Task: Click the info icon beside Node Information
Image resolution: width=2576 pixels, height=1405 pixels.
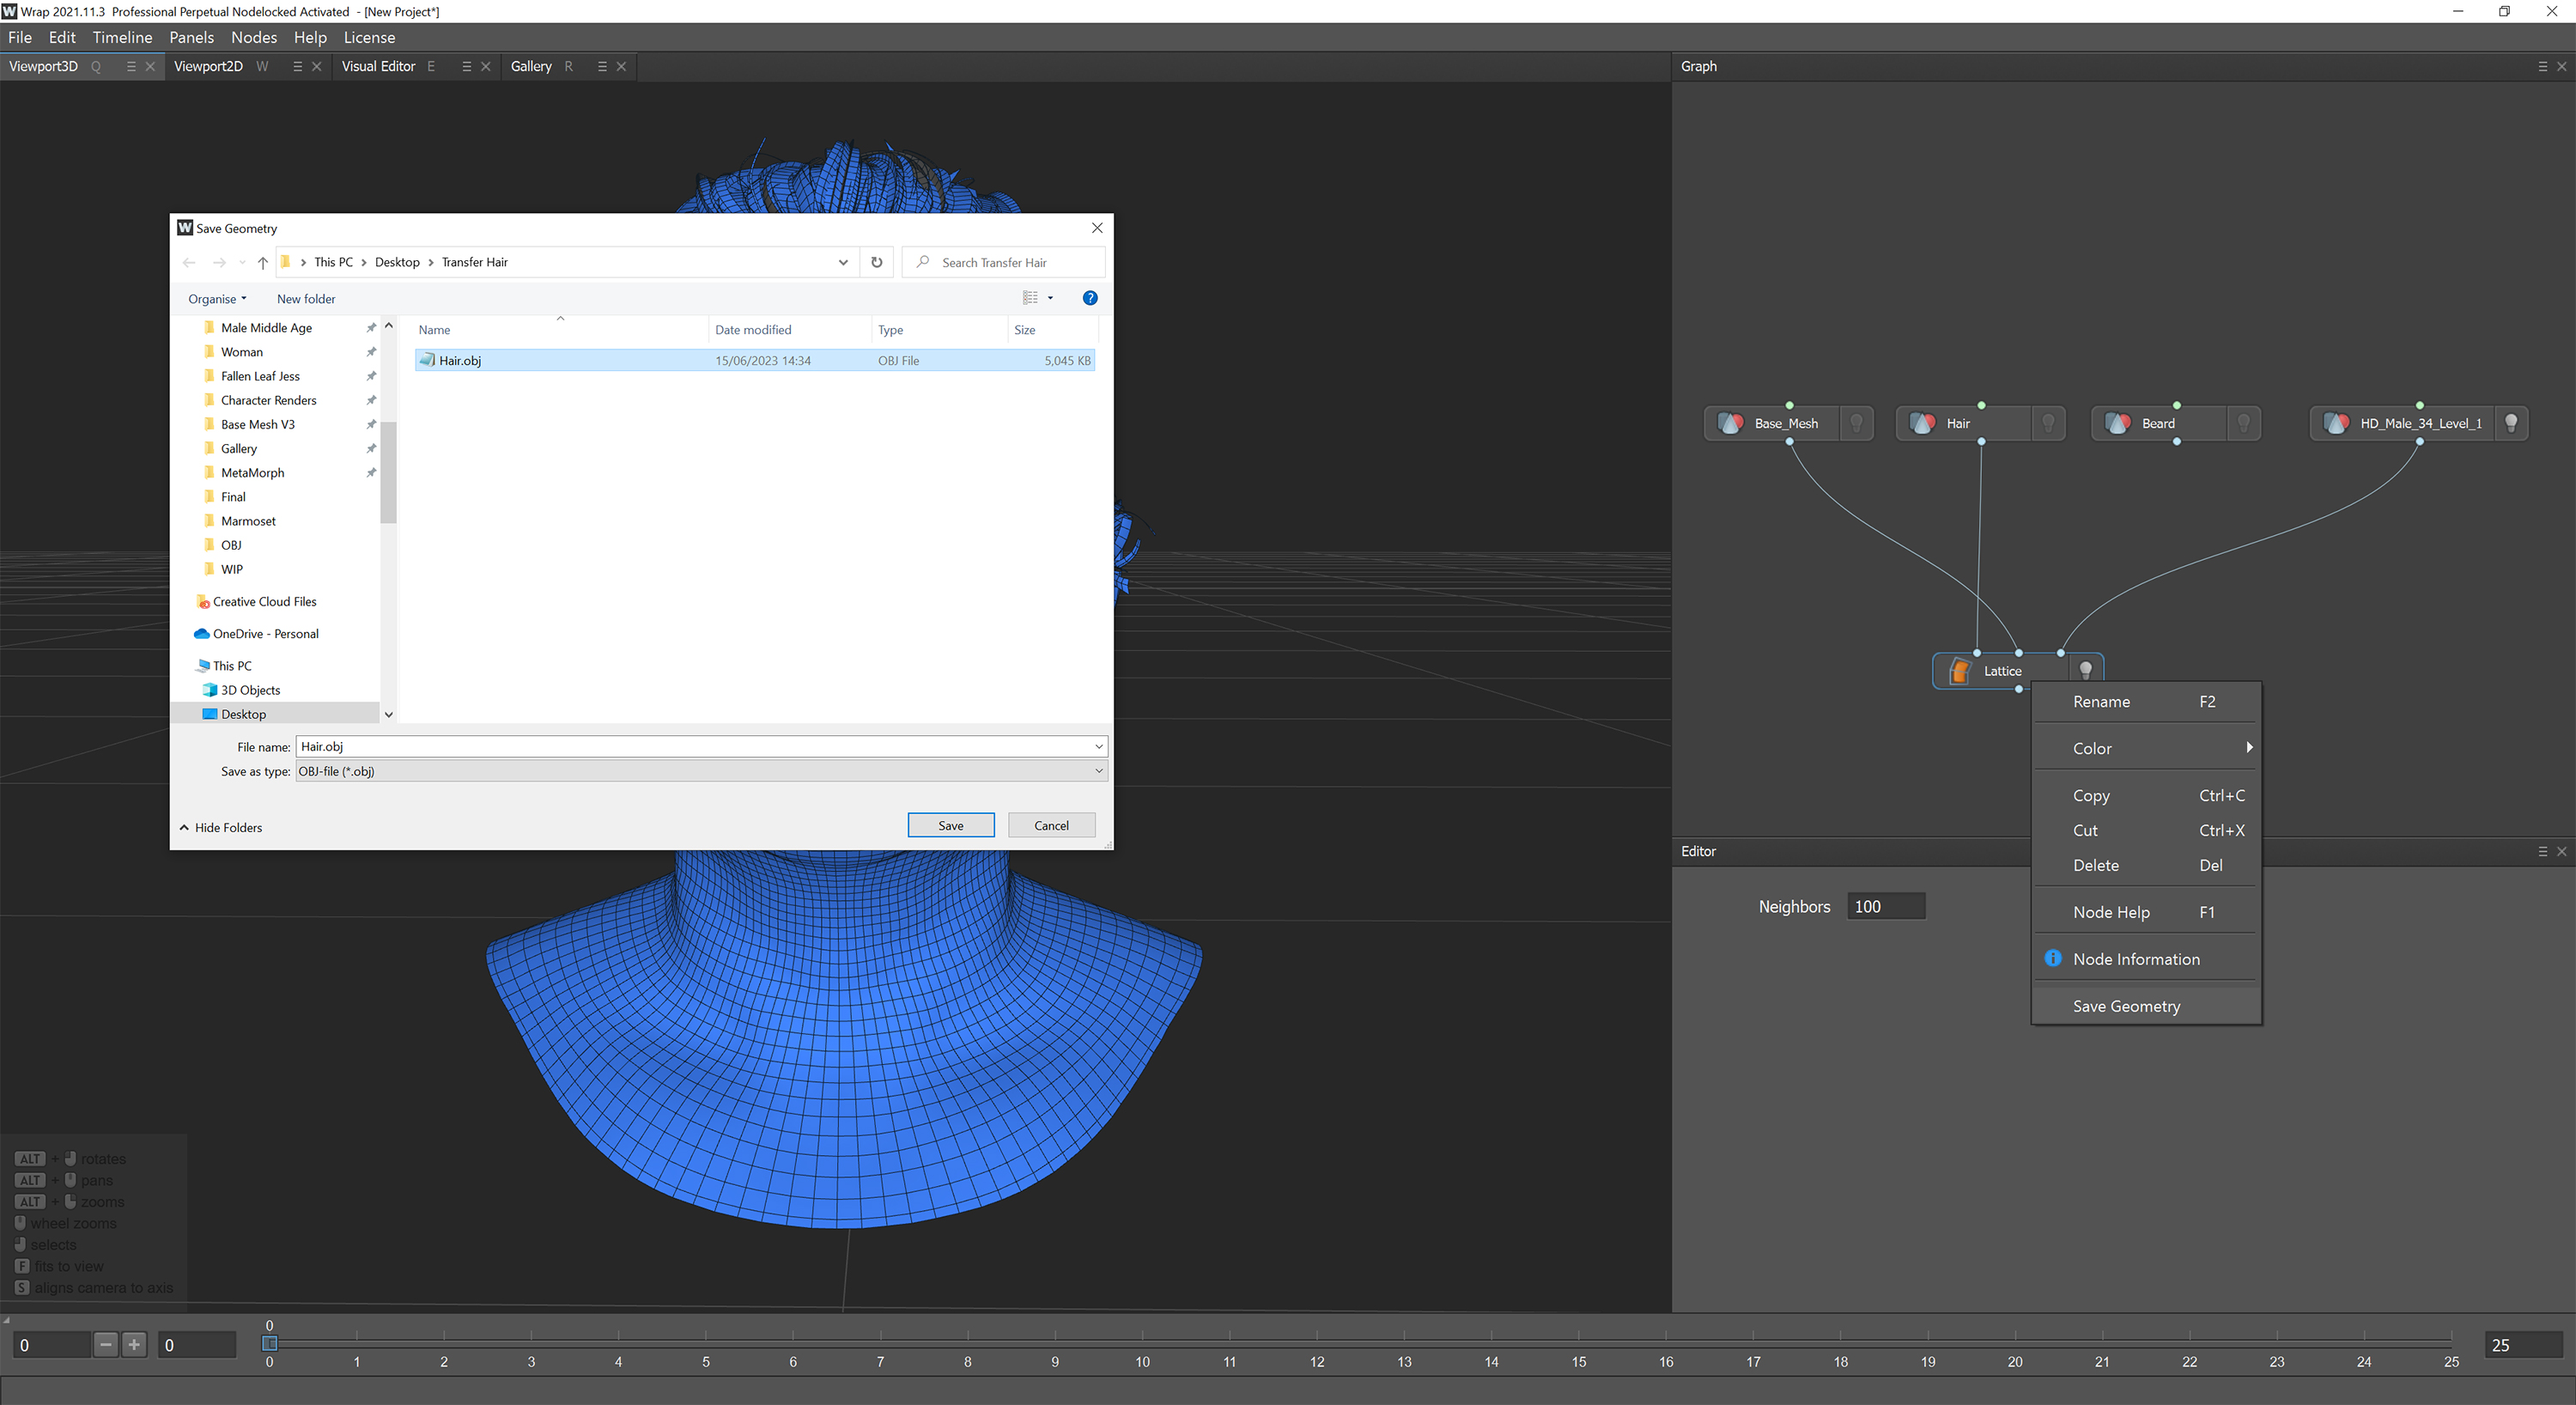Action: (2053, 958)
